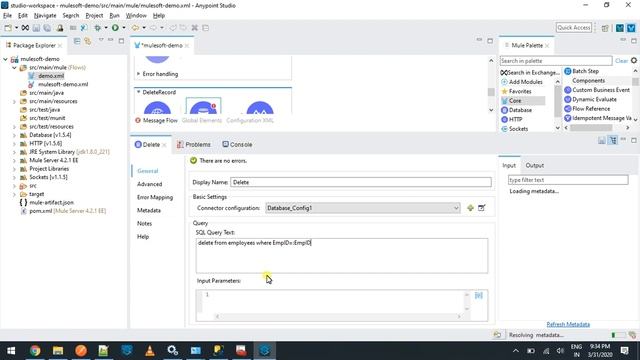The image size is (640, 360).
Task: Expand the src/main/resources folder
Action: tap(14, 101)
